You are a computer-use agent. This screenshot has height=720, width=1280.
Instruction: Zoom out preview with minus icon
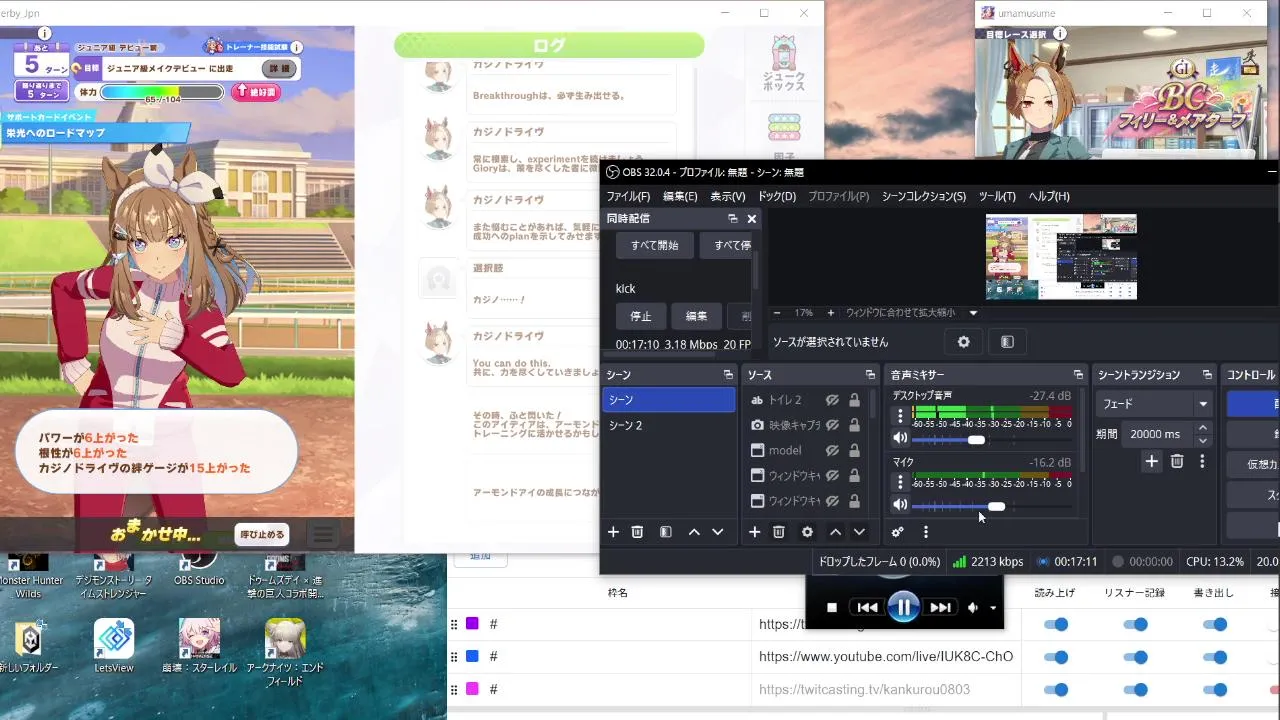pyautogui.click(x=777, y=313)
